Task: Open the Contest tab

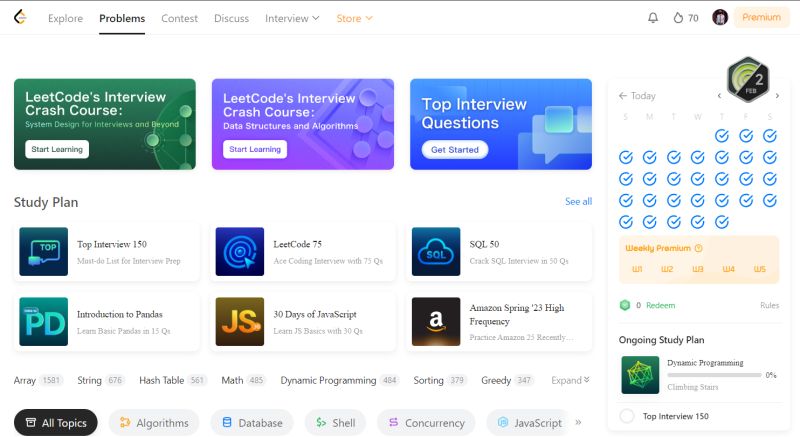Action: point(179,18)
